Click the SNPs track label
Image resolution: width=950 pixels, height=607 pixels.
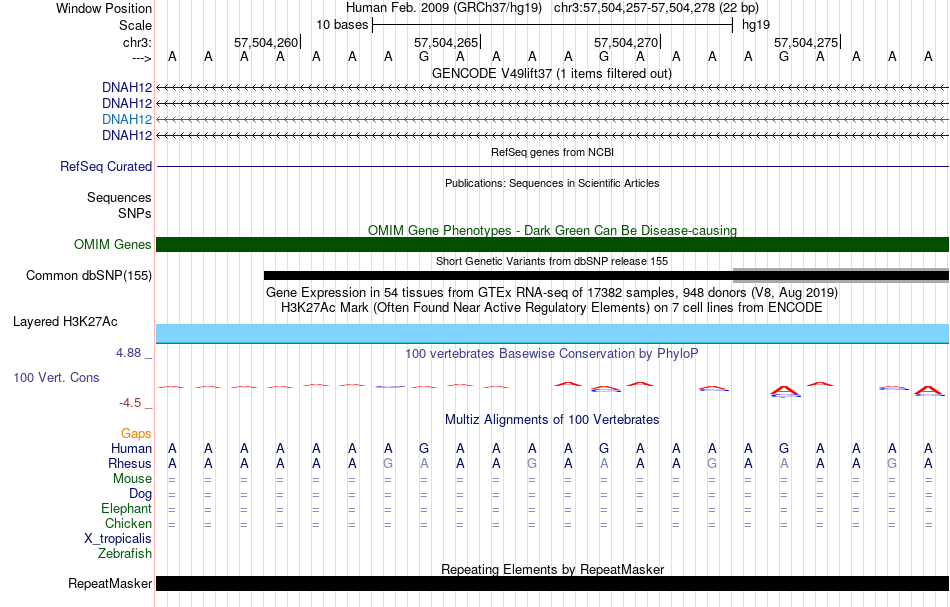135,213
